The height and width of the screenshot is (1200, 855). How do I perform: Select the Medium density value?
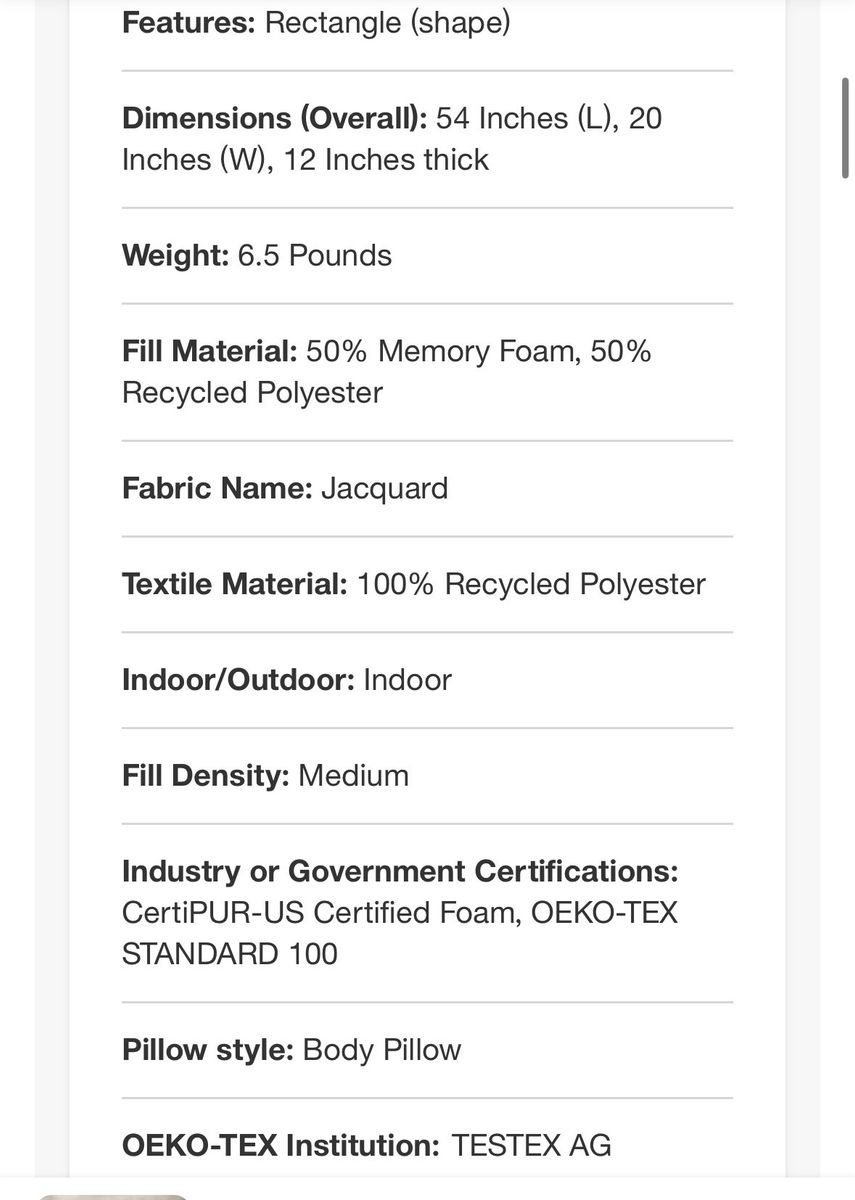[354, 776]
